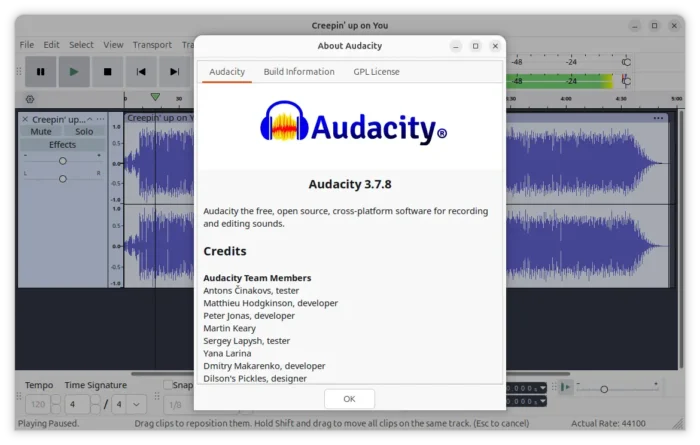Click the time signature numerator stepper
Viewport: 700px width, 445px height.
[96, 404]
